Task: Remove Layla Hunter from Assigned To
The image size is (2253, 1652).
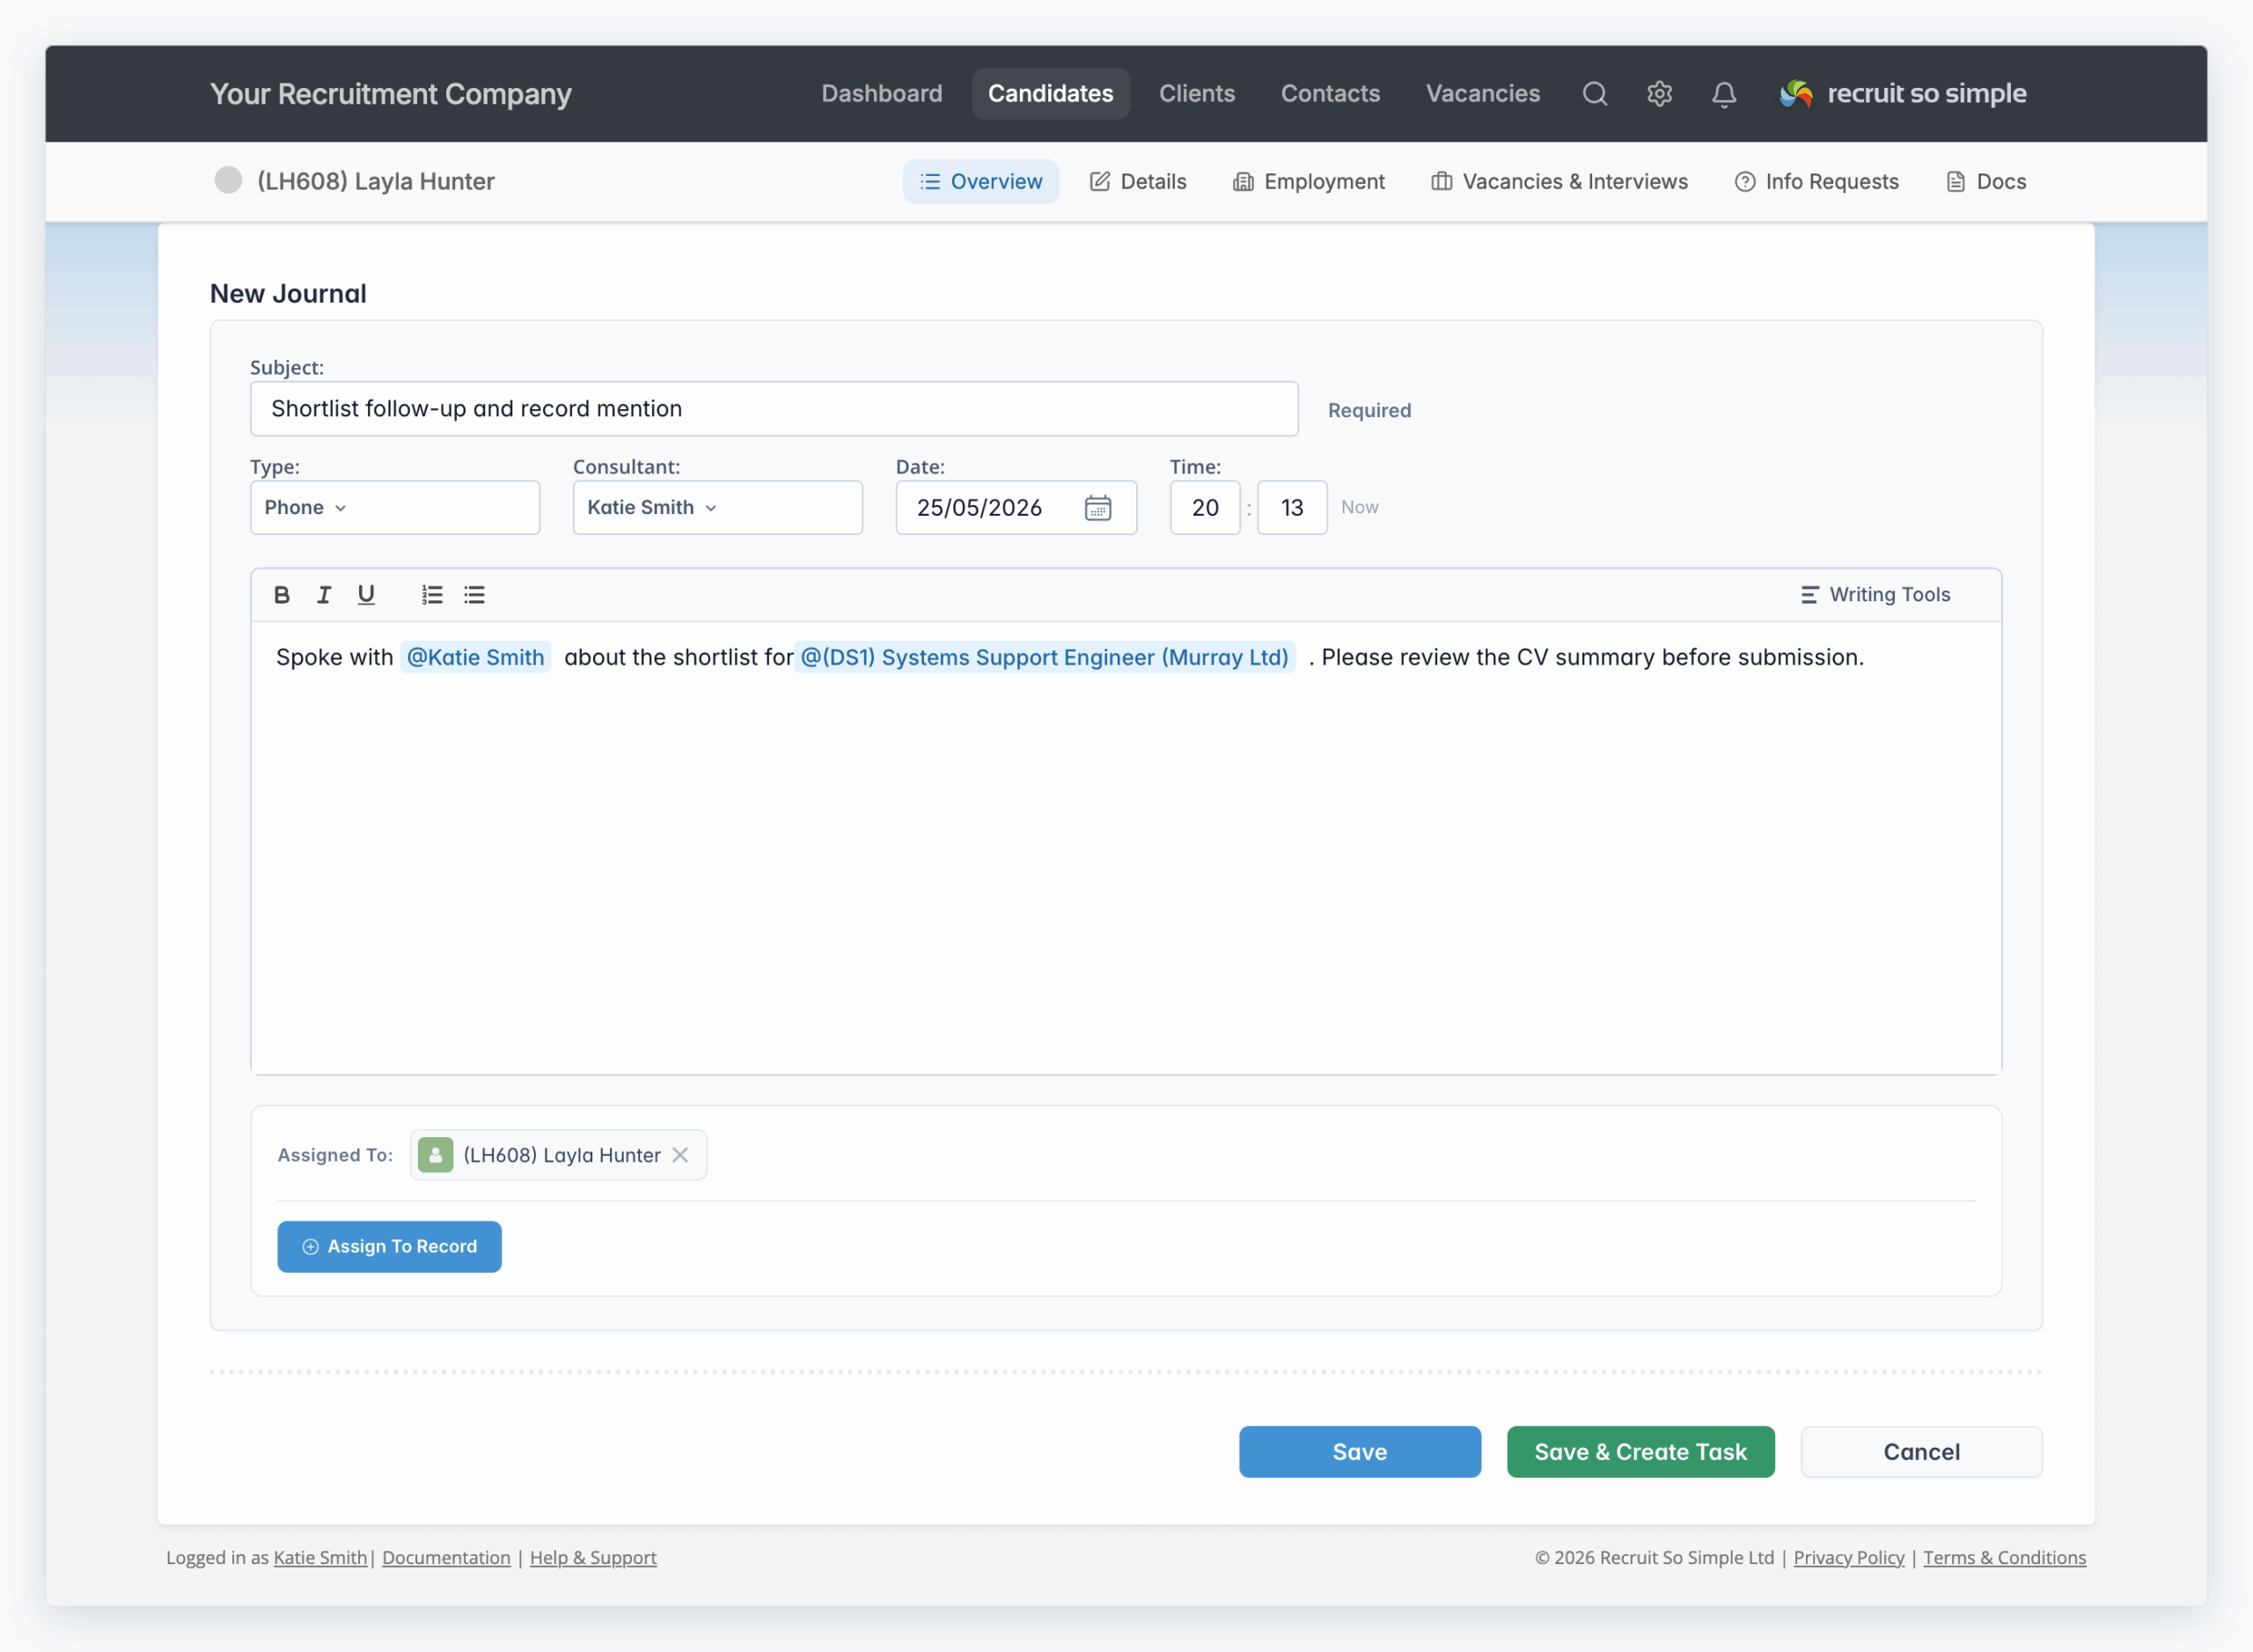Action: 680,1155
